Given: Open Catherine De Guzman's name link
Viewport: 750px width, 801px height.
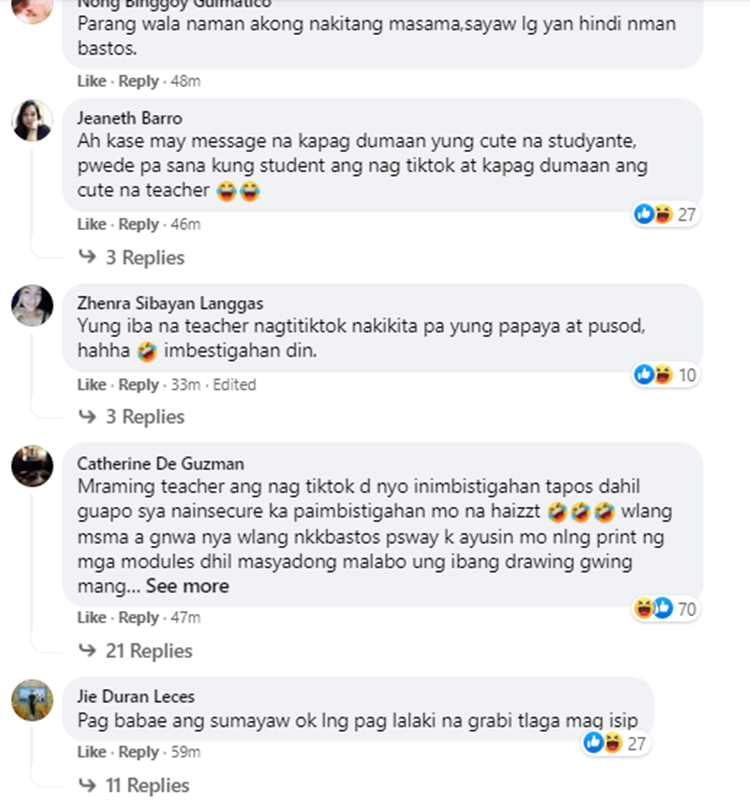Looking at the screenshot, I should tap(160, 463).
